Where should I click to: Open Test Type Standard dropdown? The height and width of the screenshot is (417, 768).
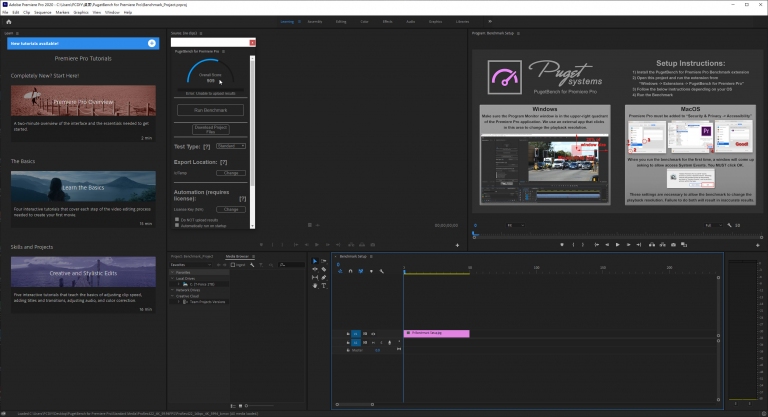231,146
